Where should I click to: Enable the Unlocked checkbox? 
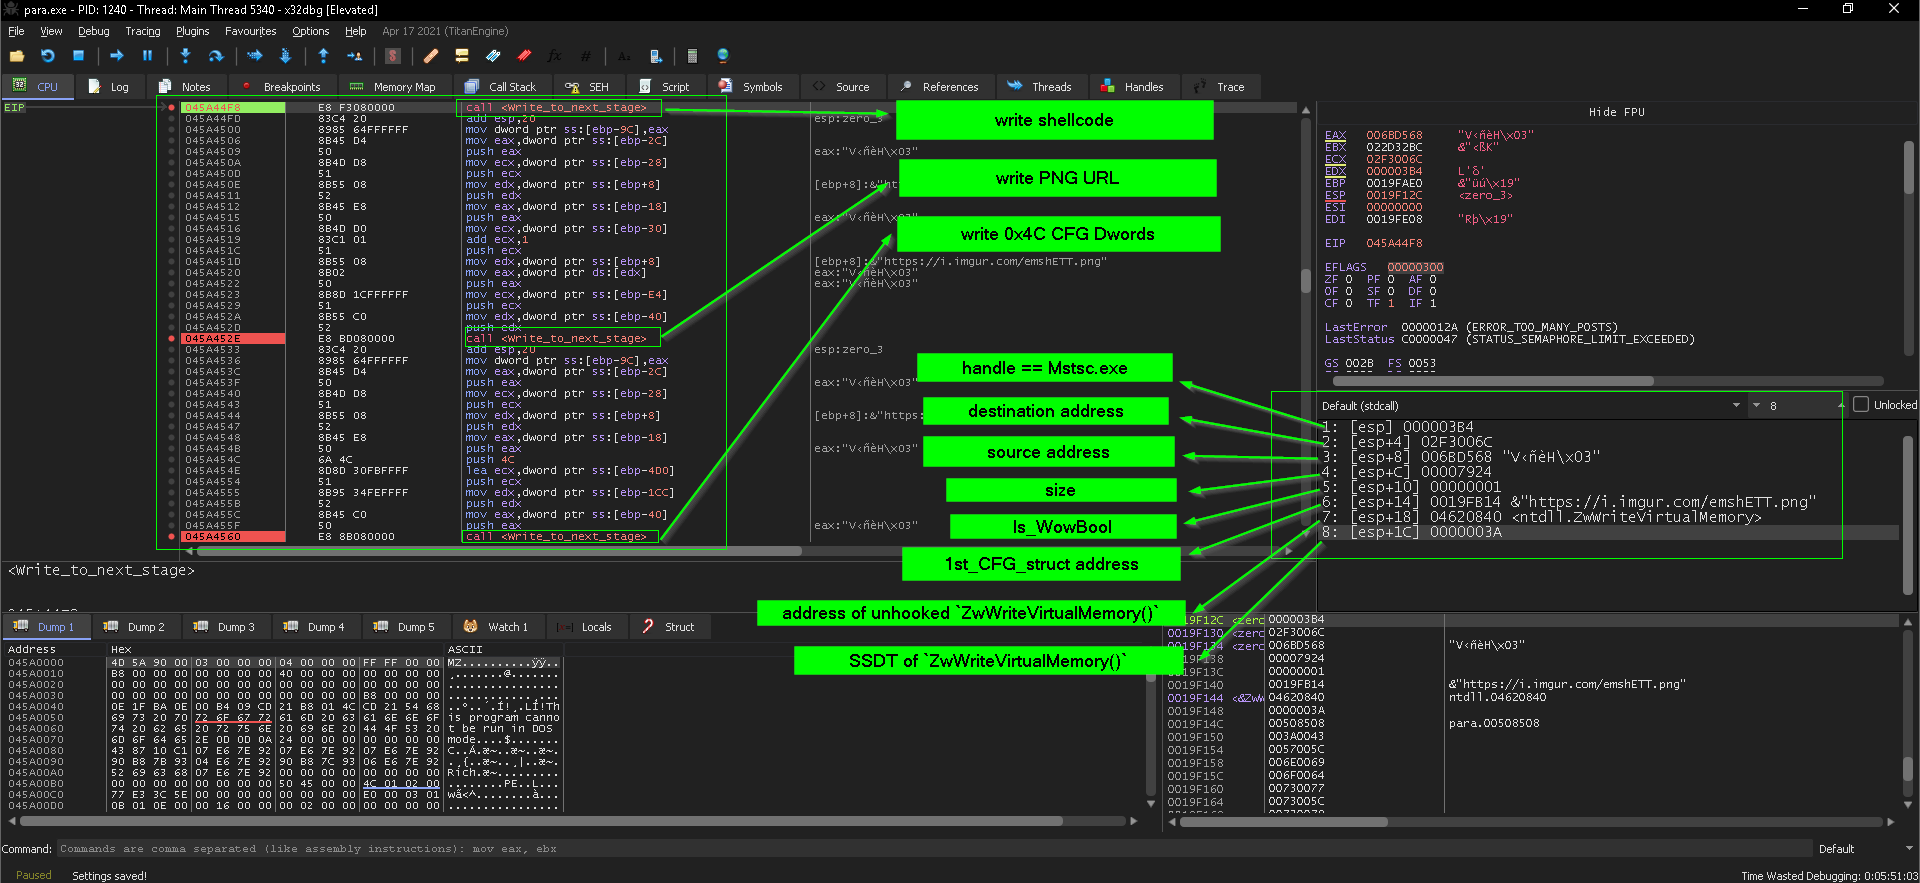pyautogui.click(x=1861, y=405)
